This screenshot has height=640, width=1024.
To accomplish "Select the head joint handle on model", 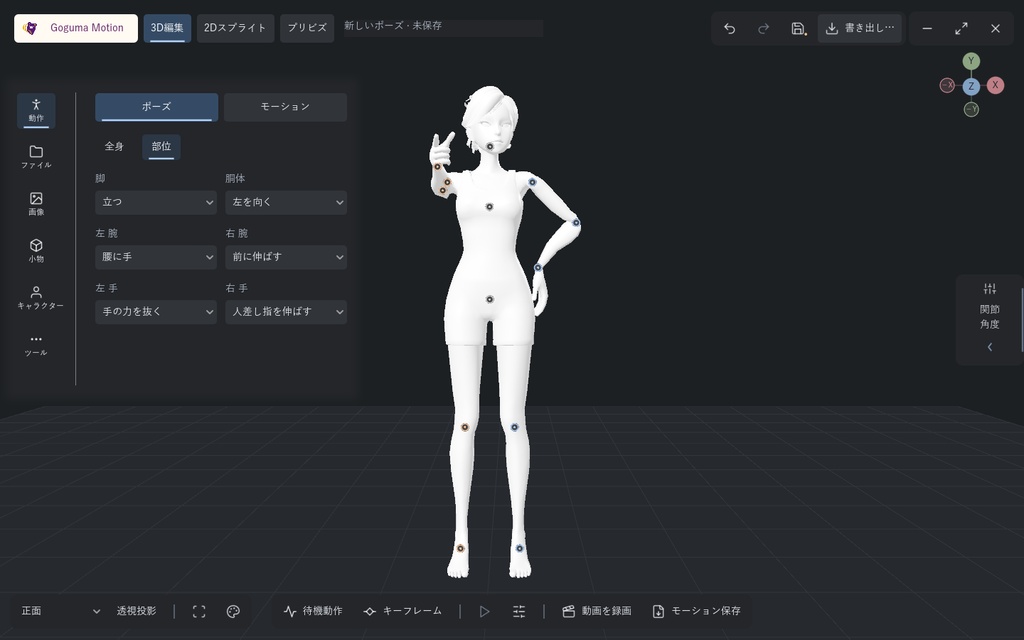I will (490, 147).
